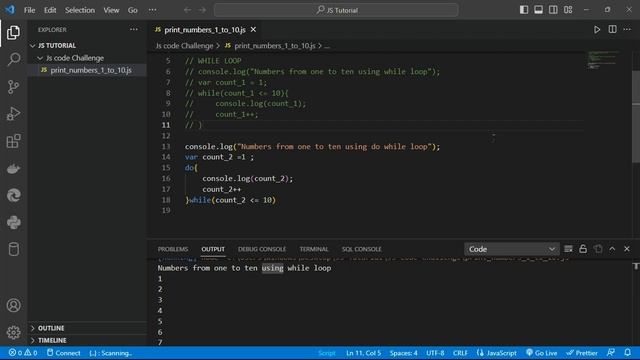
Task: Click Js code Challenge breadcrumb
Action: tap(184, 46)
